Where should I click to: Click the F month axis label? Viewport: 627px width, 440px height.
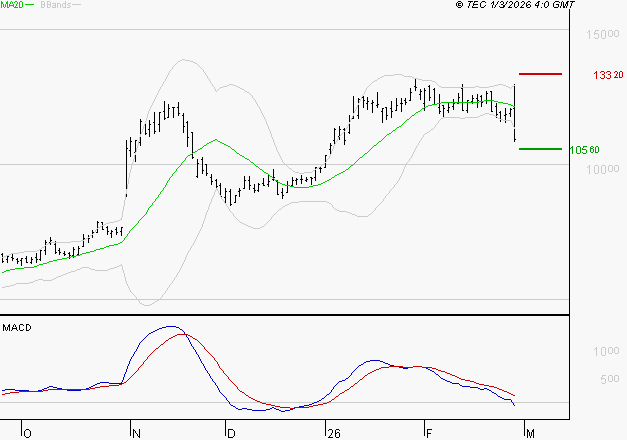(x=429, y=434)
